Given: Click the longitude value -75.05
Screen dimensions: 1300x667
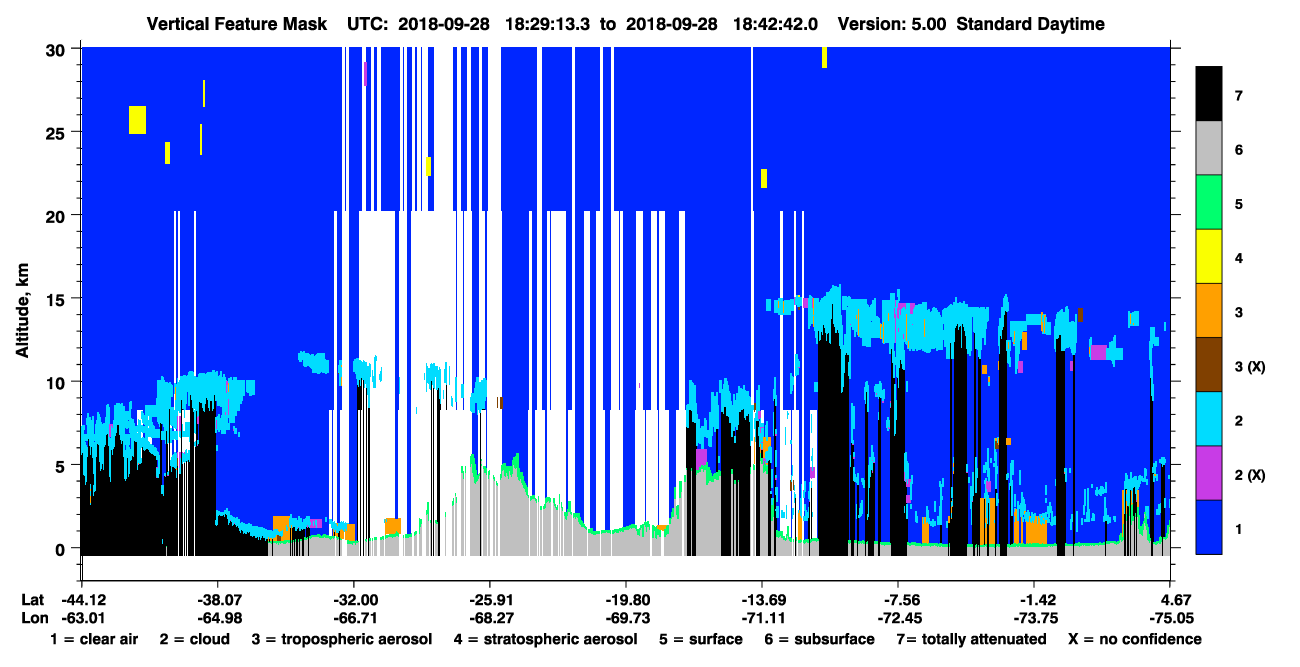Looking at the screenshot, I should (x=1170, y=617).
